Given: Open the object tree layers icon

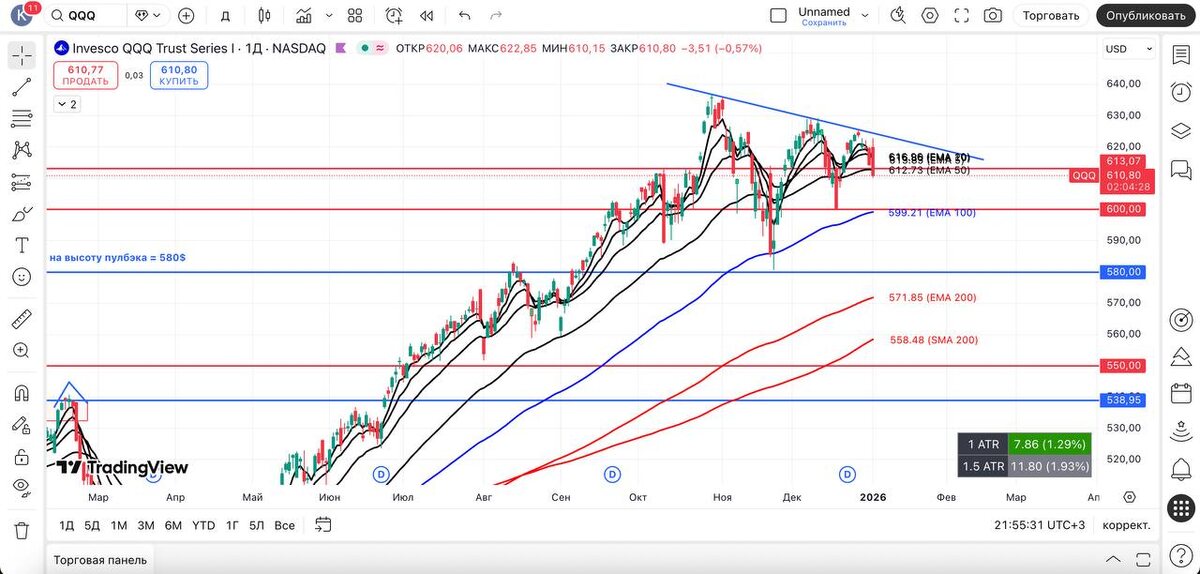Looking at the screenshot, I should pos(1181,130).
